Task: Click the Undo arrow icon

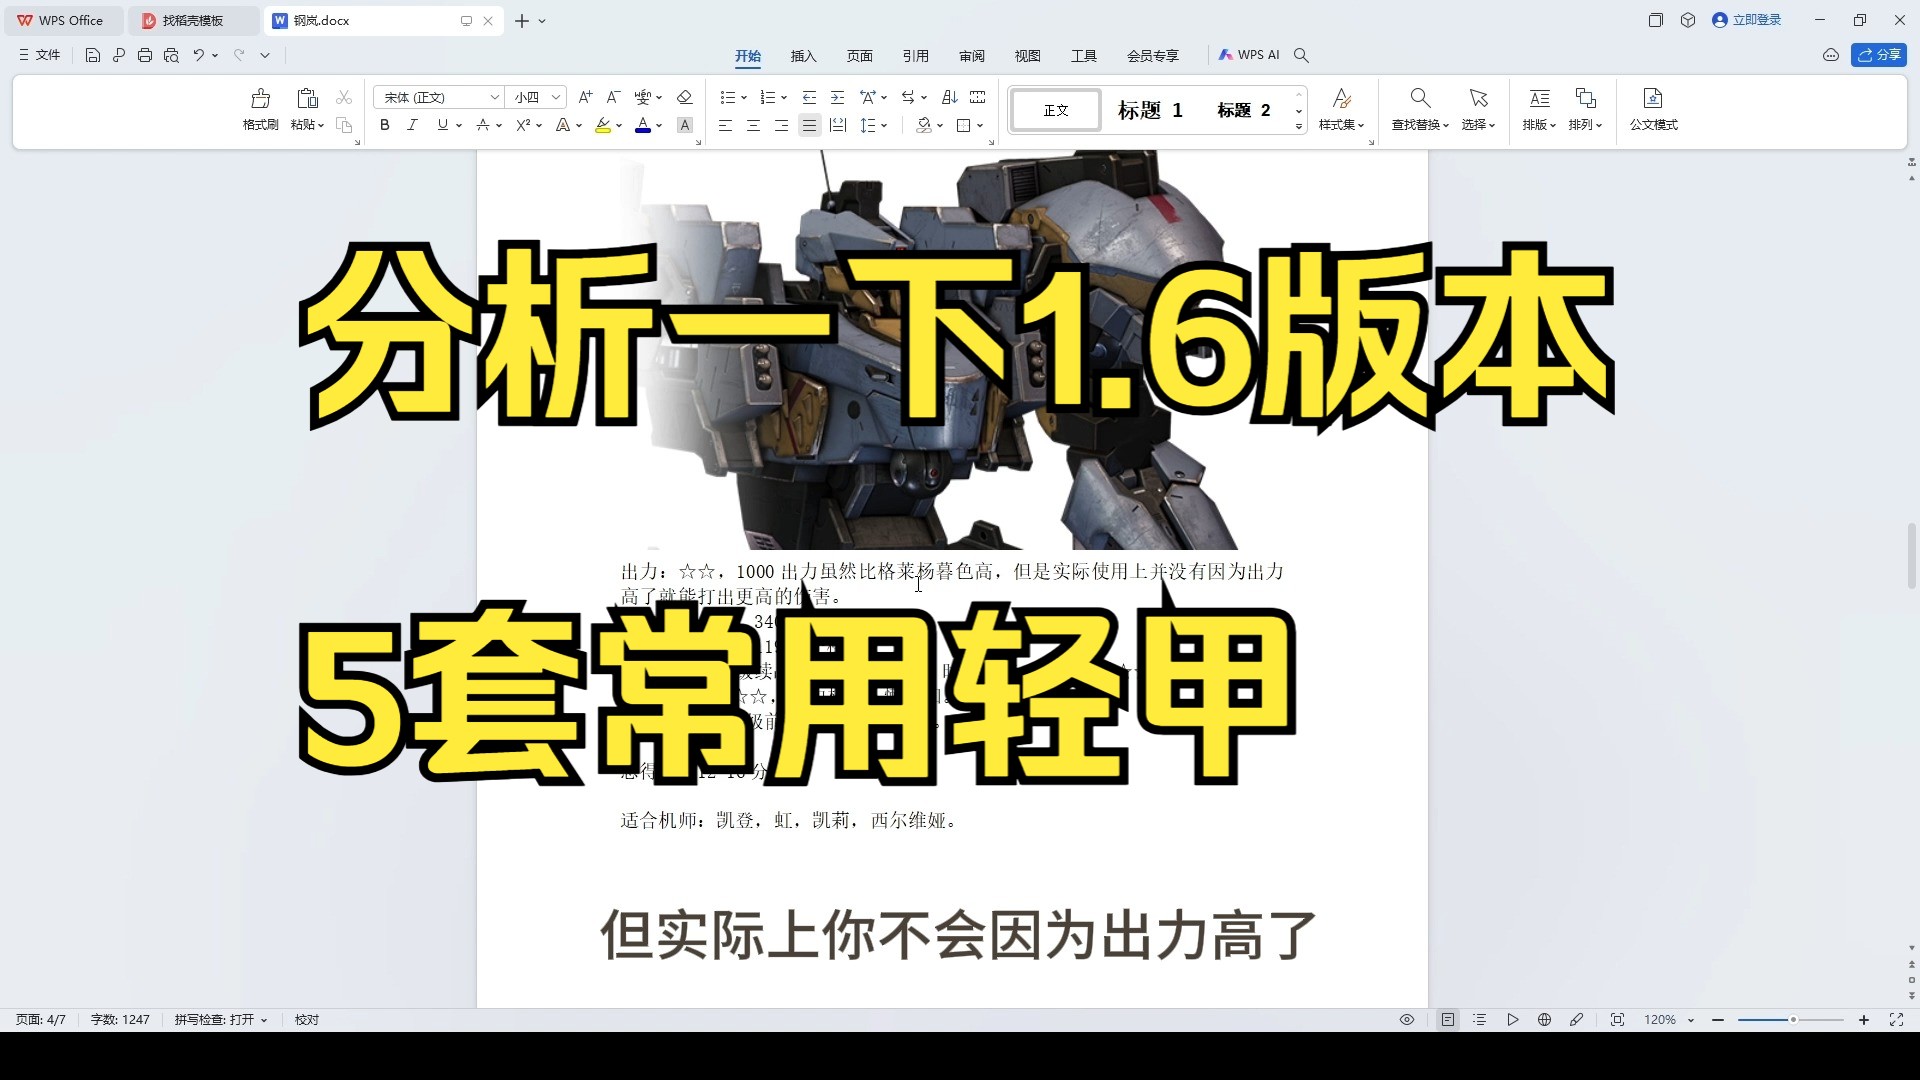Action: pos(199,55)
